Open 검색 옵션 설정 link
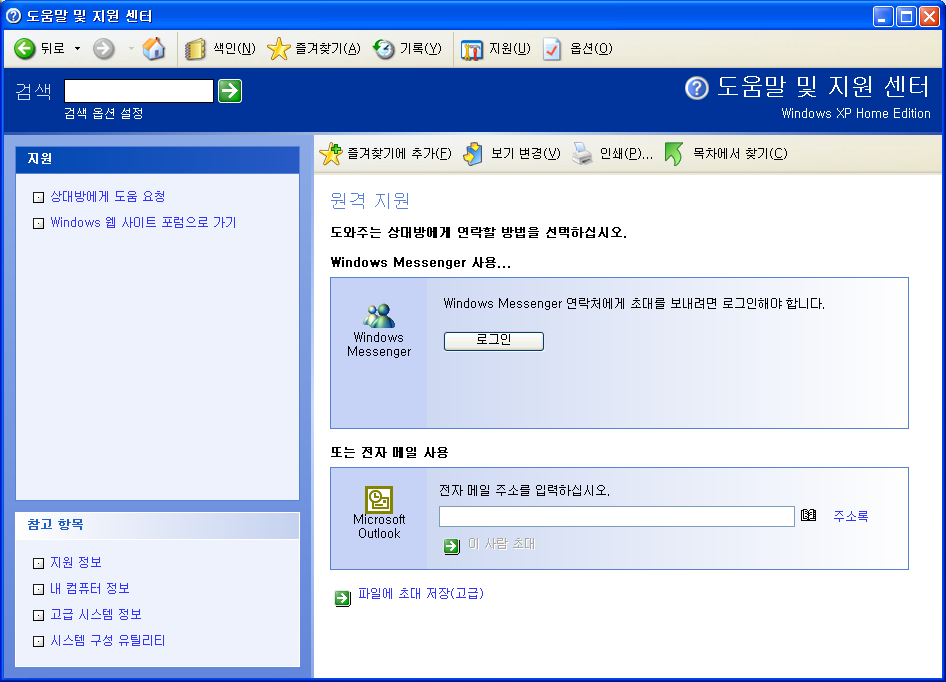The image size is (946, 682). point(104,113)
